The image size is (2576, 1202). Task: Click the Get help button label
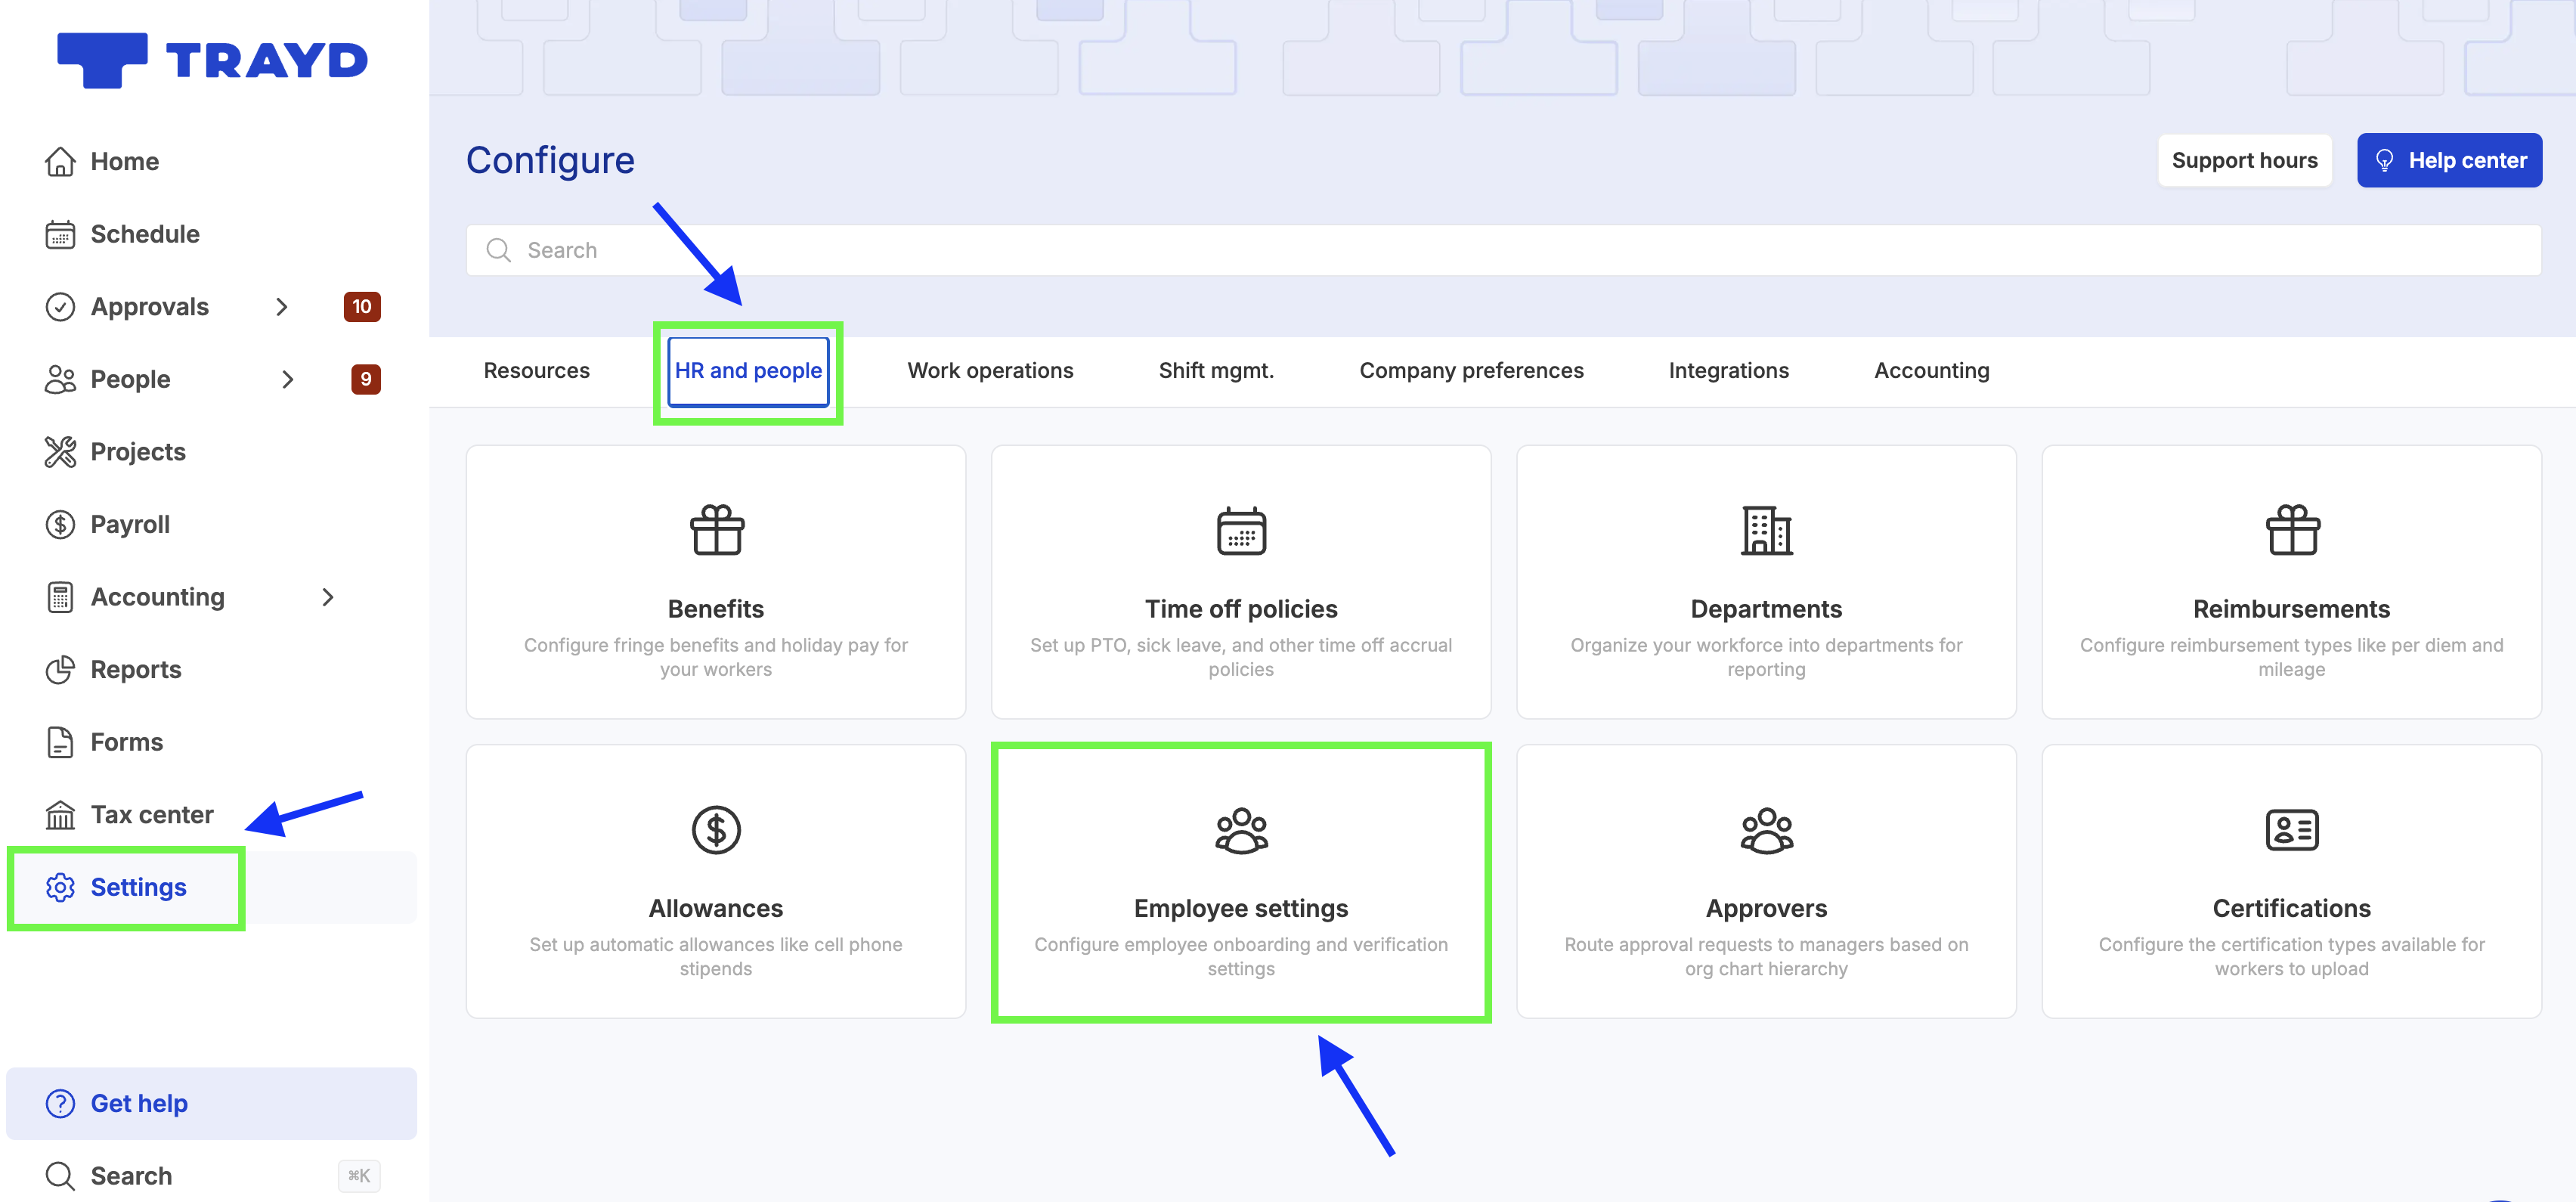tap(139, 1103)
